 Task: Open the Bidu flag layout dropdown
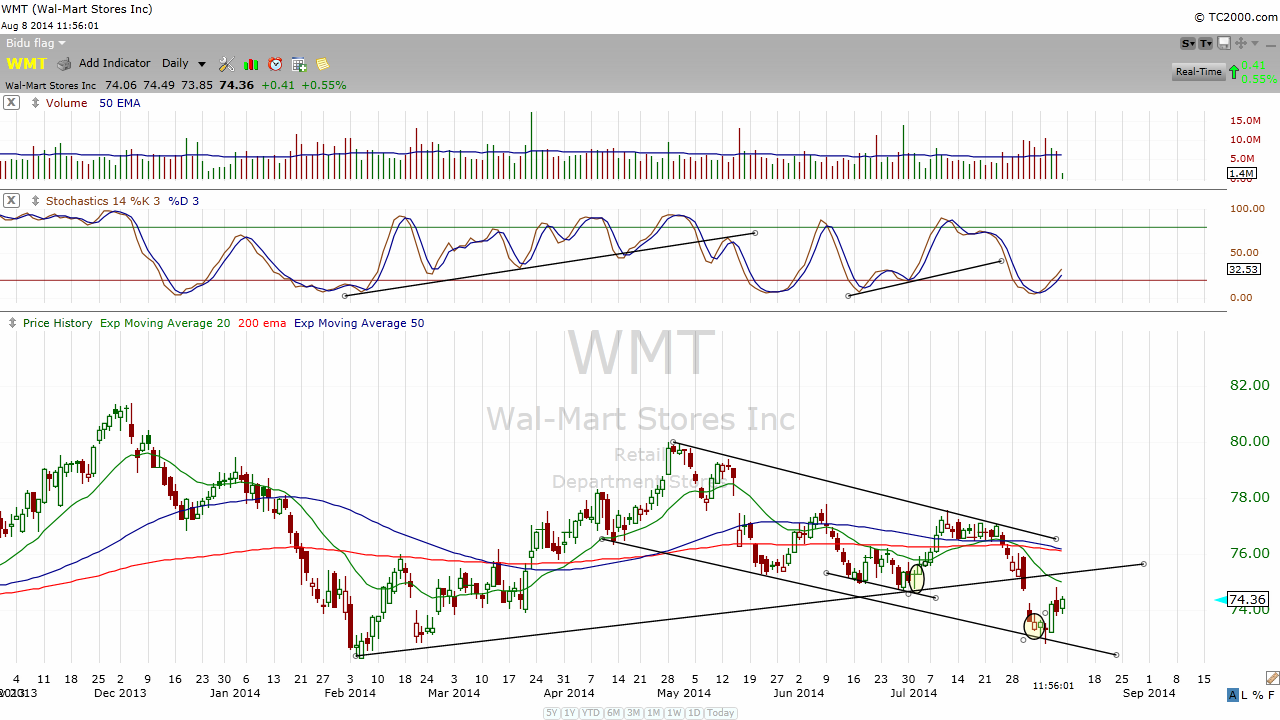(x=36, y=43)
